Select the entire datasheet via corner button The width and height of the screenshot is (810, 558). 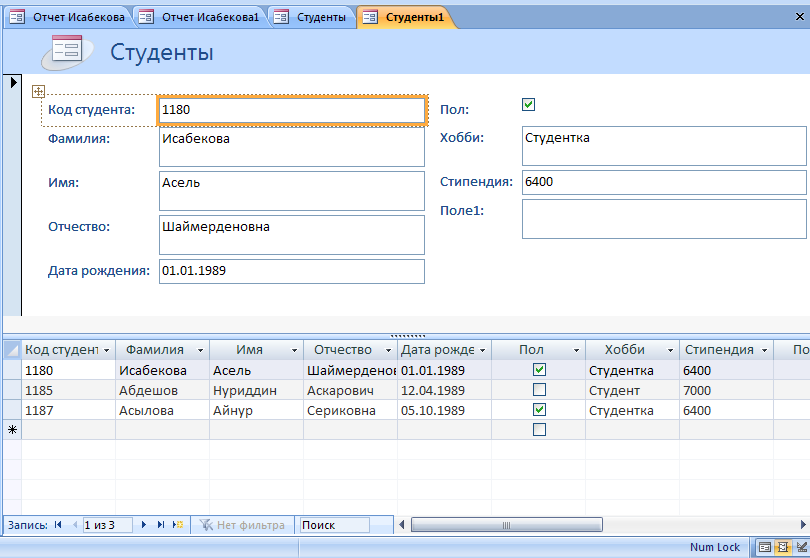point(12,350)
